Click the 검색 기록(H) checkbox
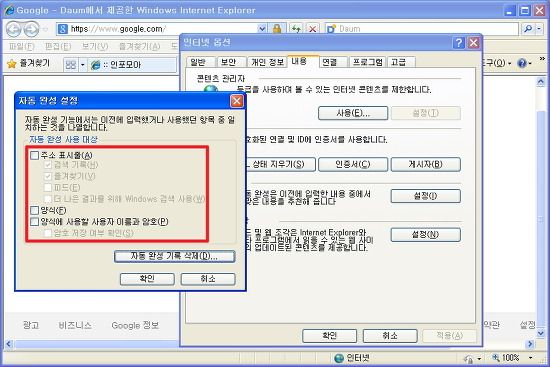This screenshot has width=550, height=367. [x=48, y=165]
